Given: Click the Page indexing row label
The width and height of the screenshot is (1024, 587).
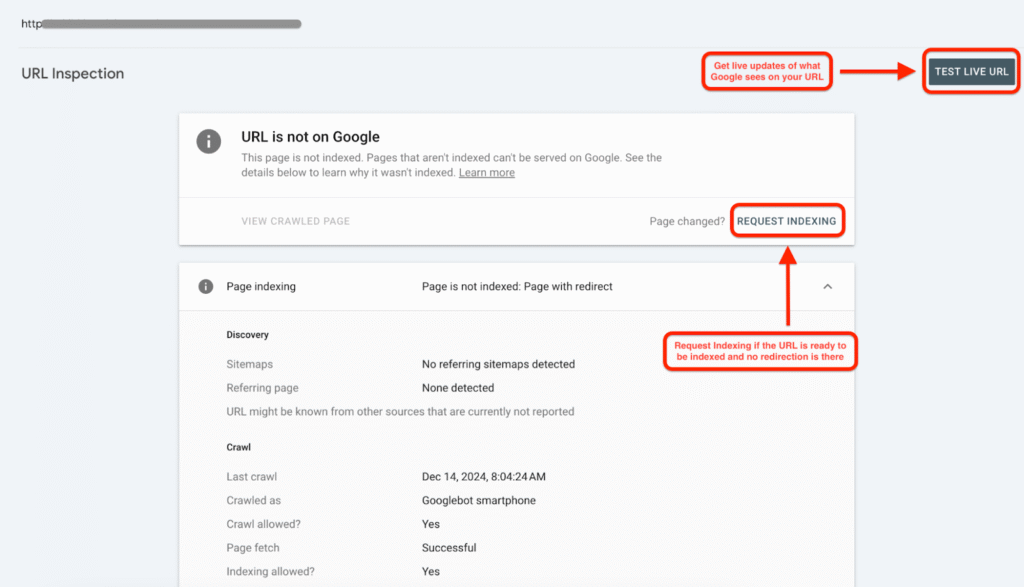Looking at the screenshot, I should coord(261,287).
